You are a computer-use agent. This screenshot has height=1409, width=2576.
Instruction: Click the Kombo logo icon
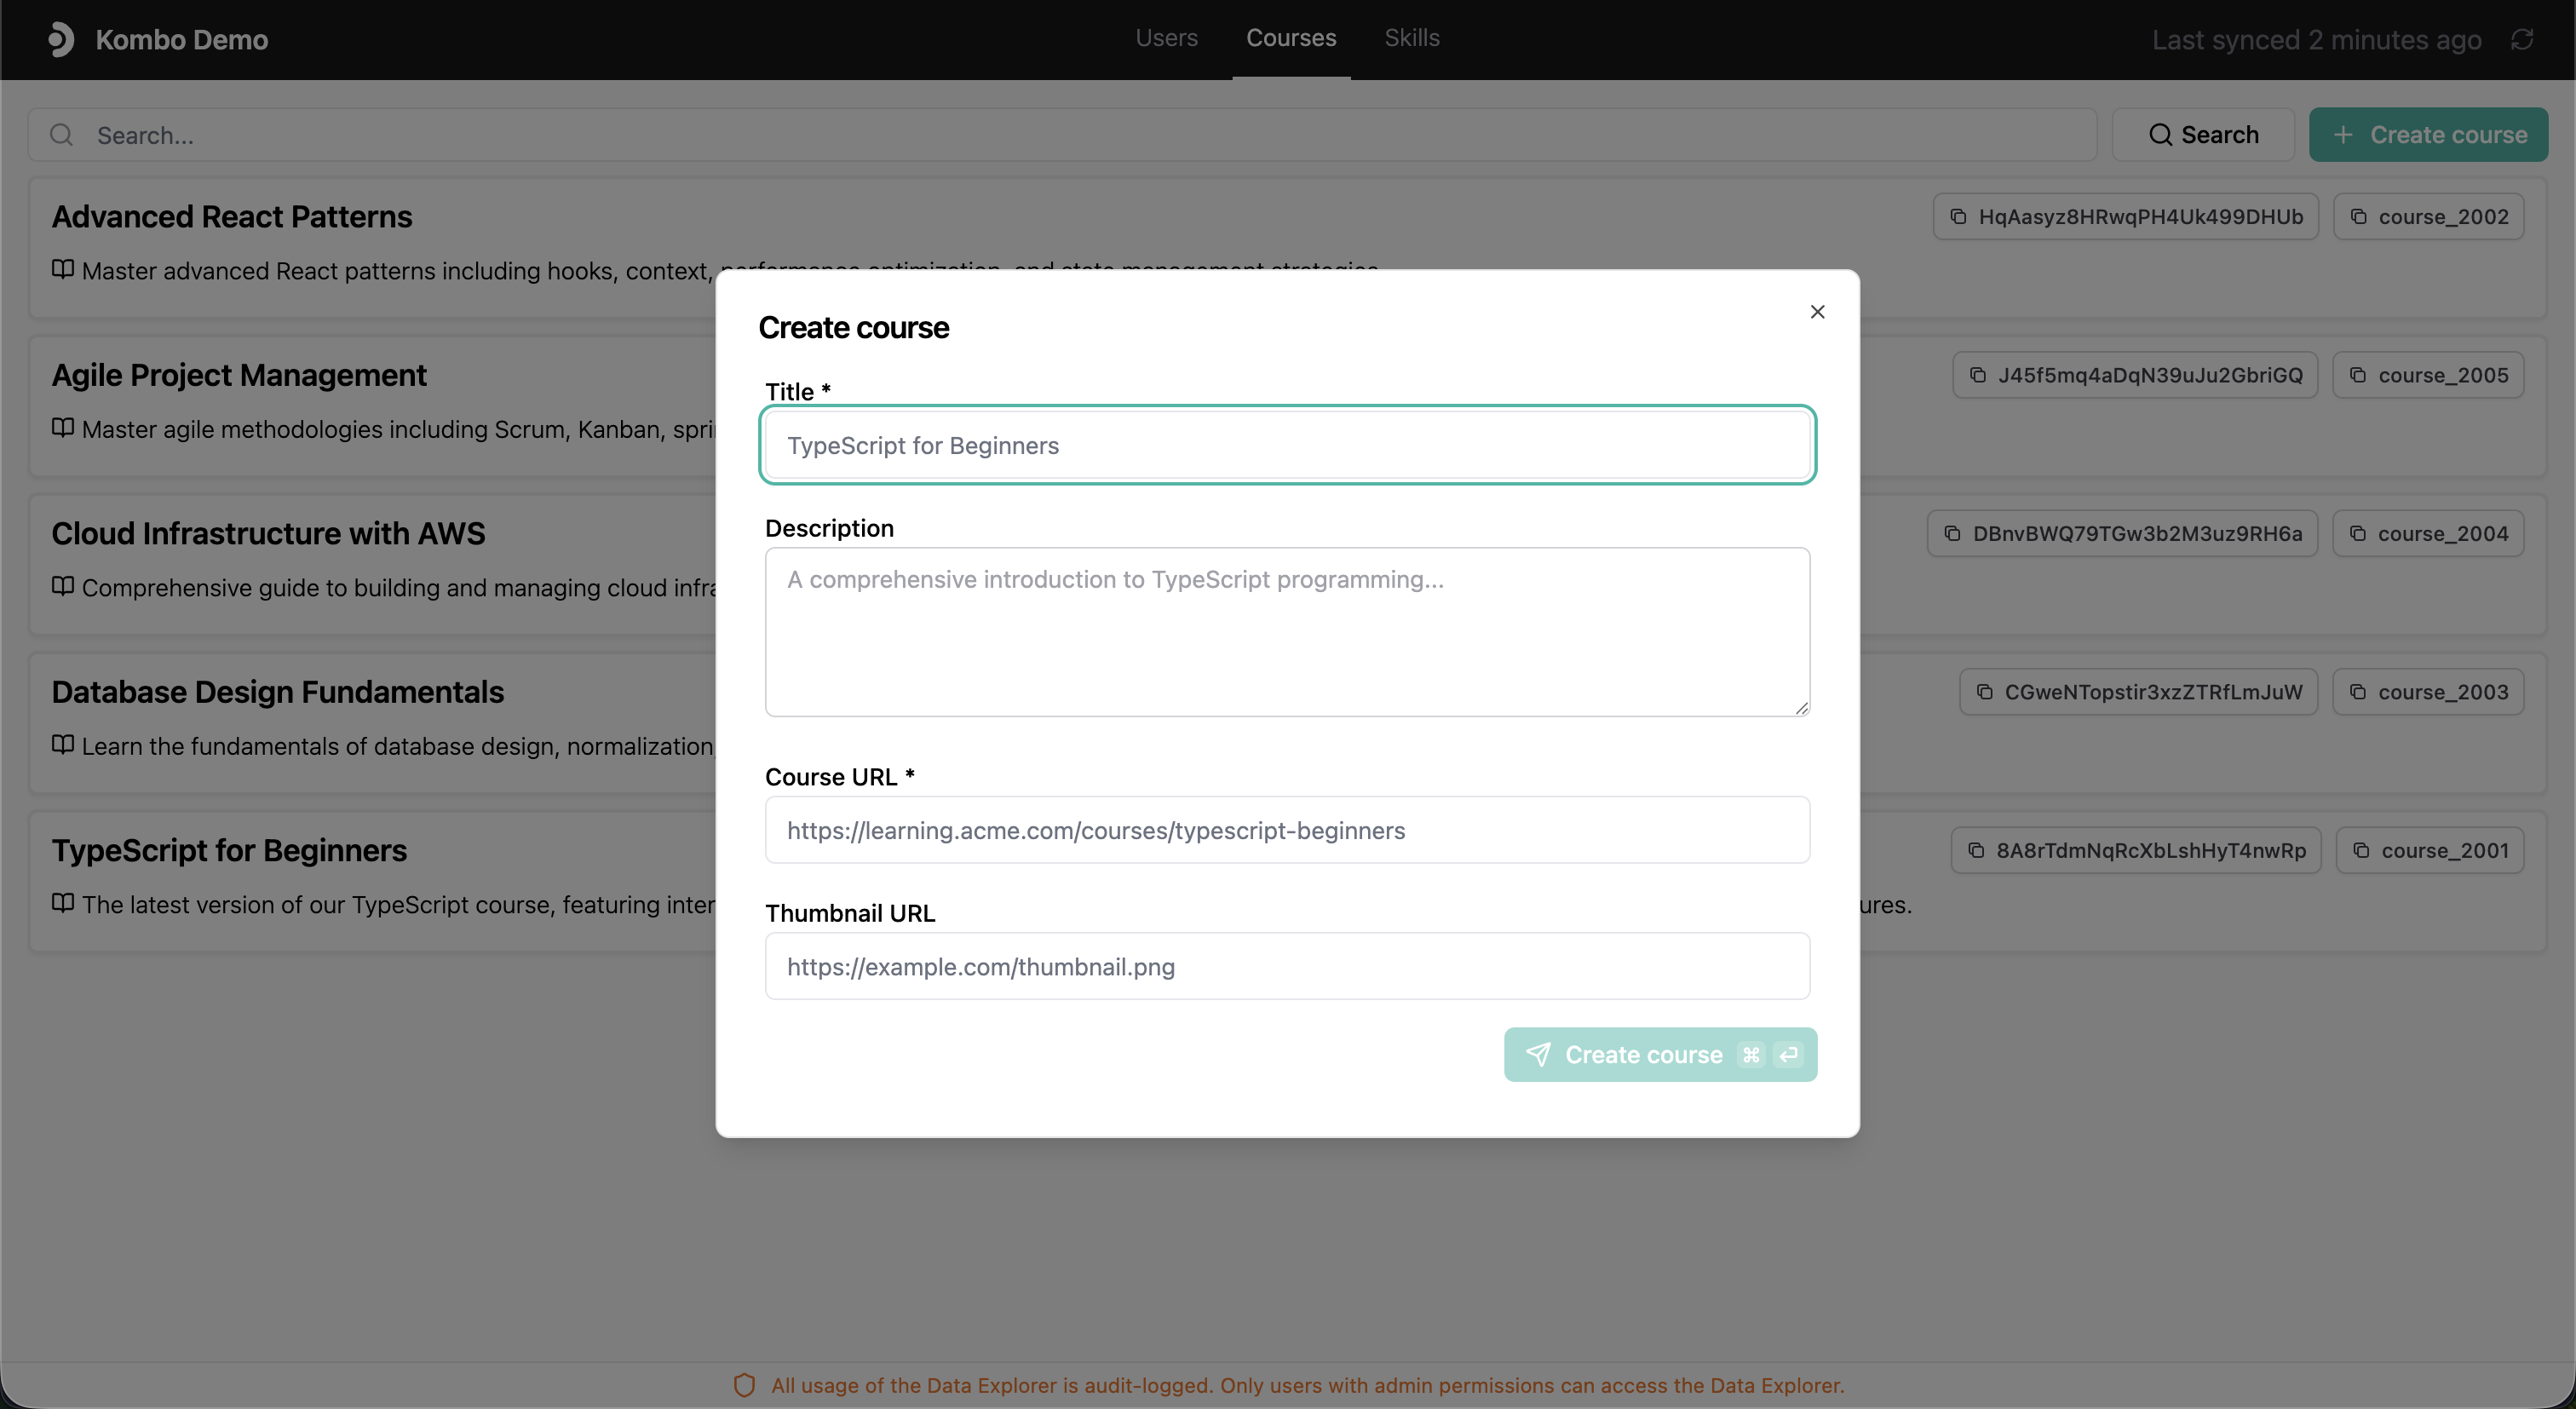coord(61,39)
